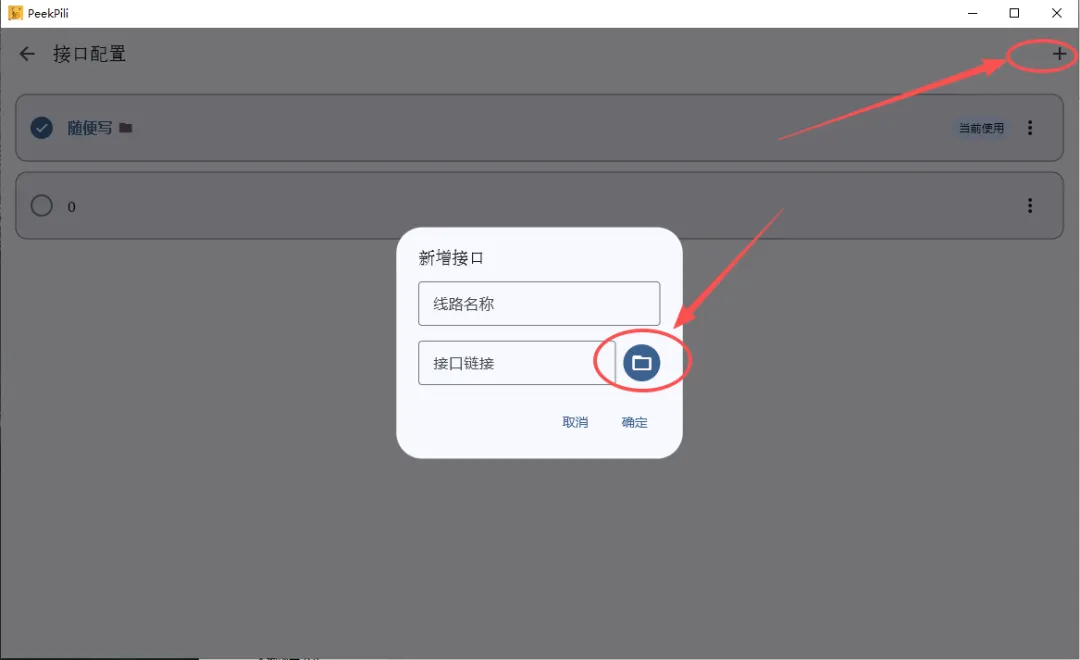Open the three-dot menu for 随便写
This screenshot has height=660, width=1080.
point(1030,127)
